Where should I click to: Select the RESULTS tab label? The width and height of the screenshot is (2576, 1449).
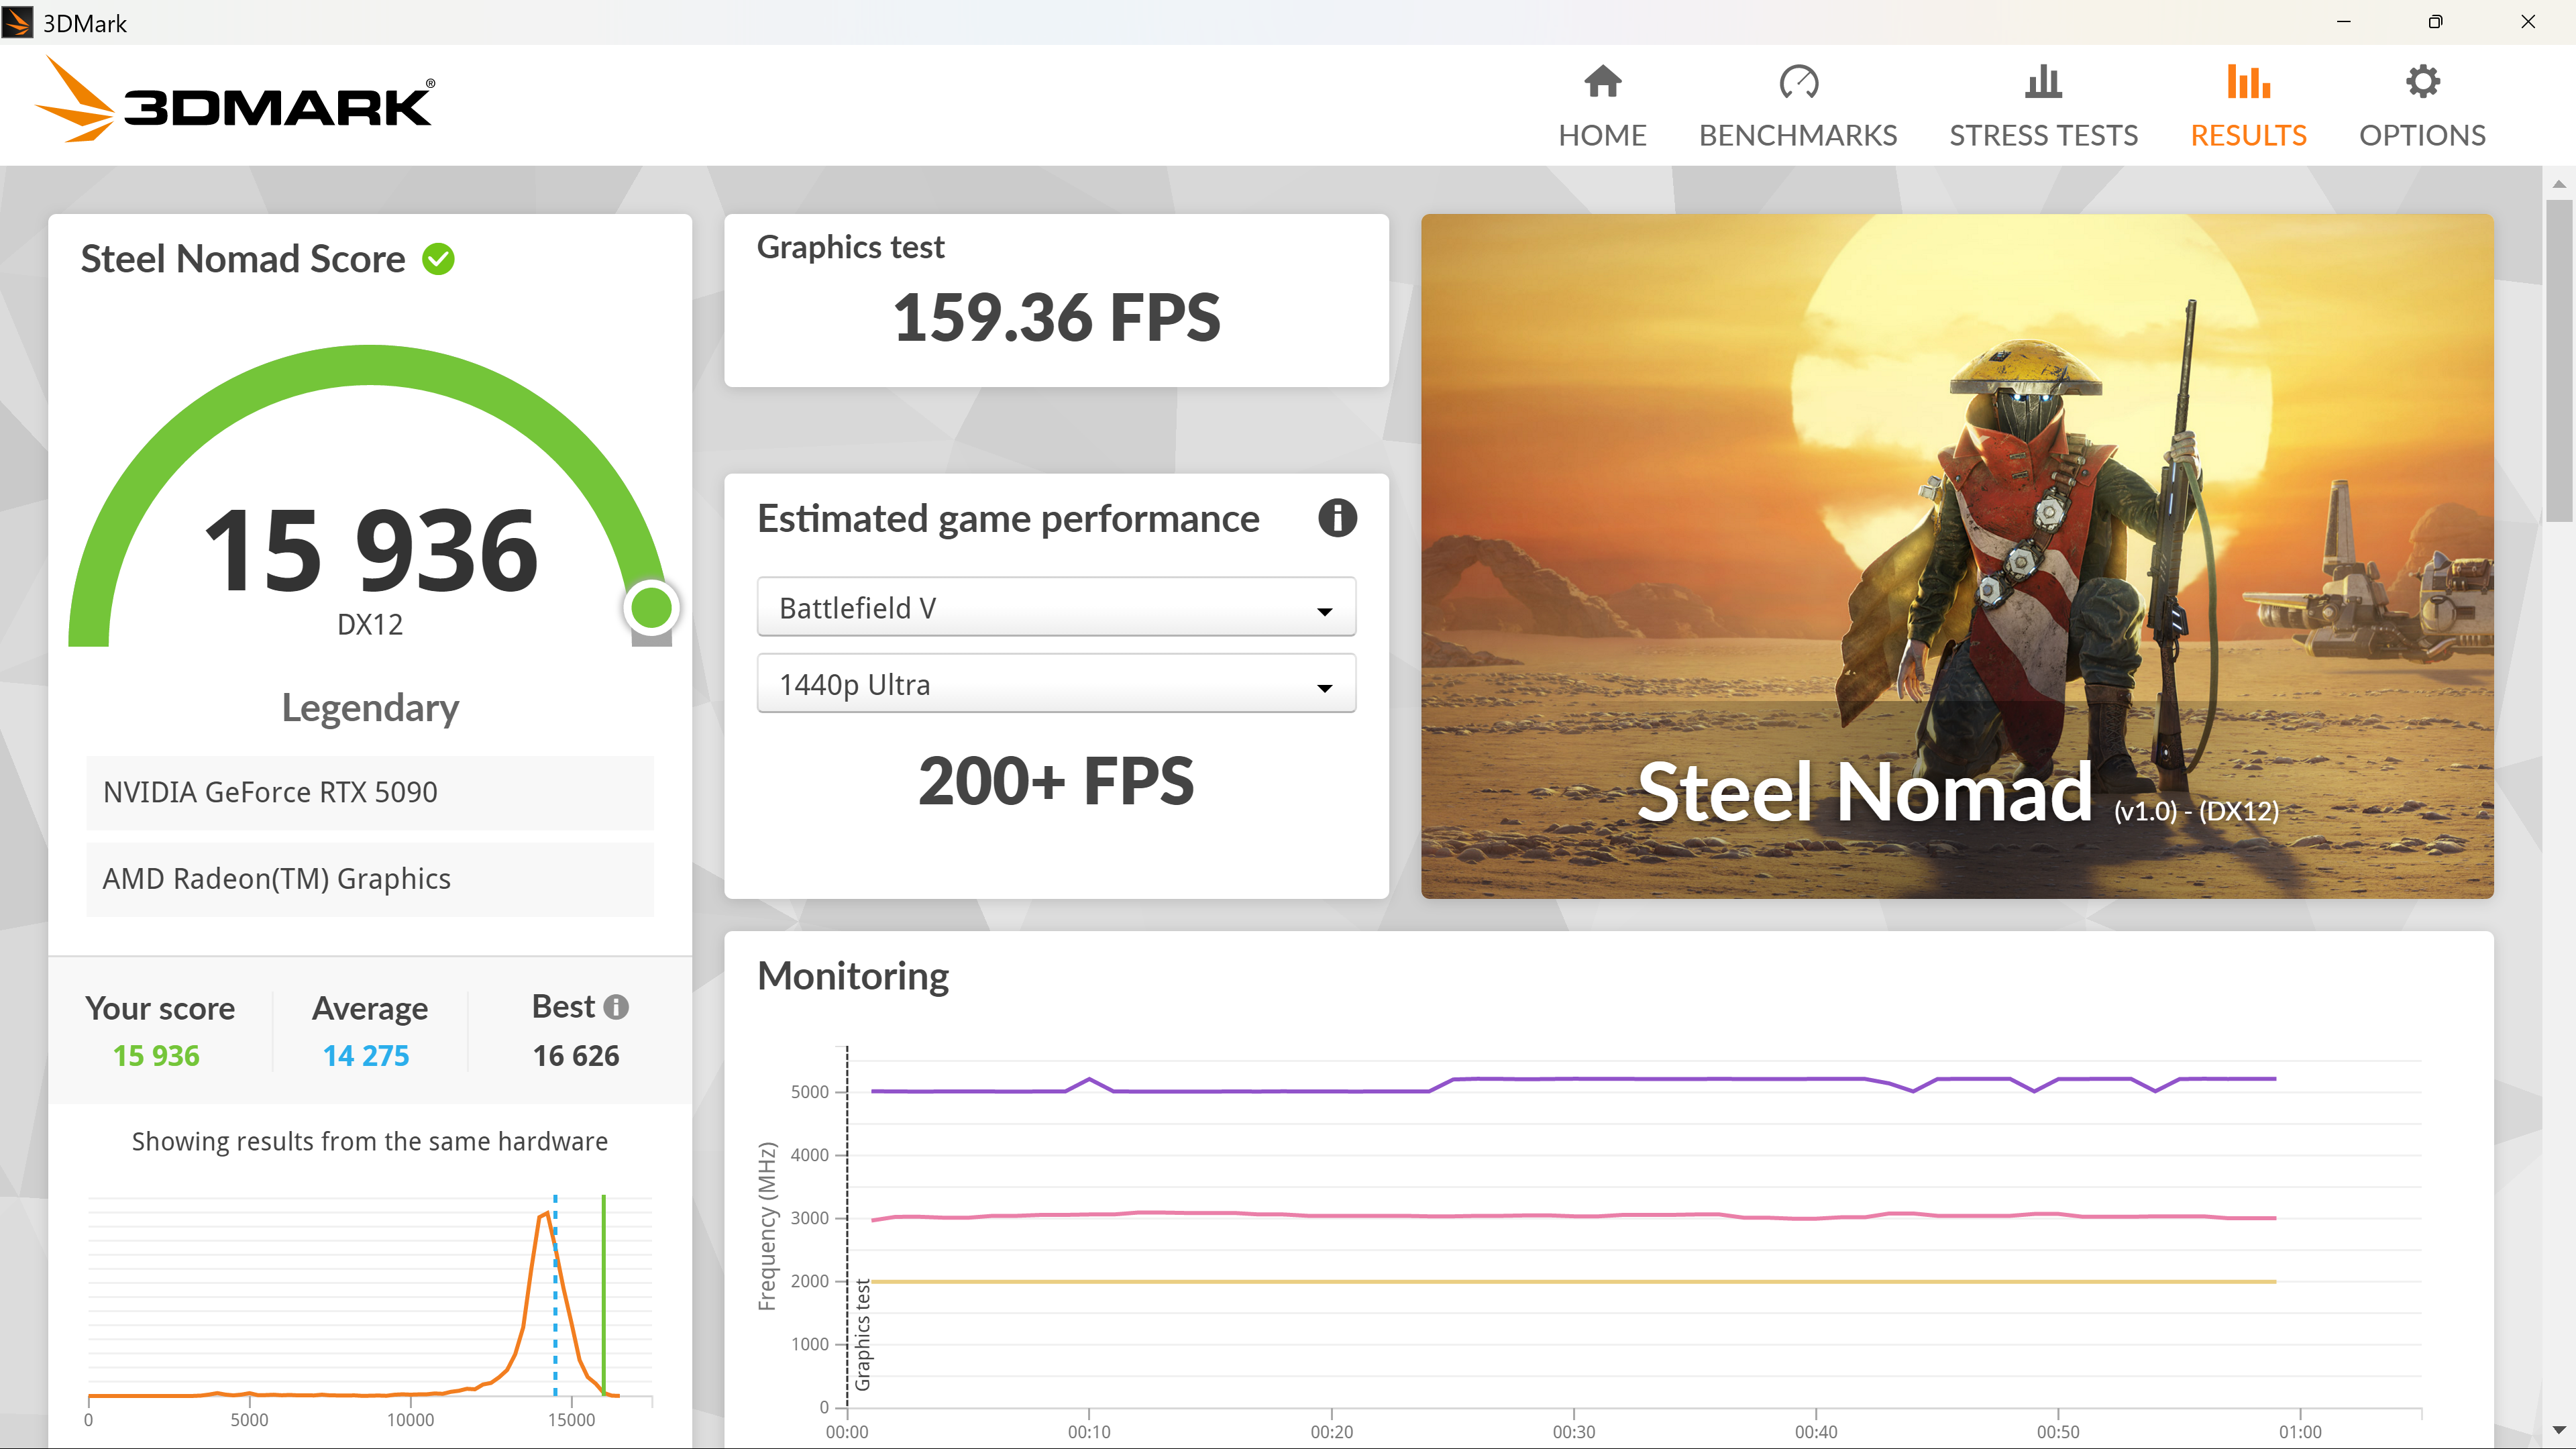(2248, 135)
